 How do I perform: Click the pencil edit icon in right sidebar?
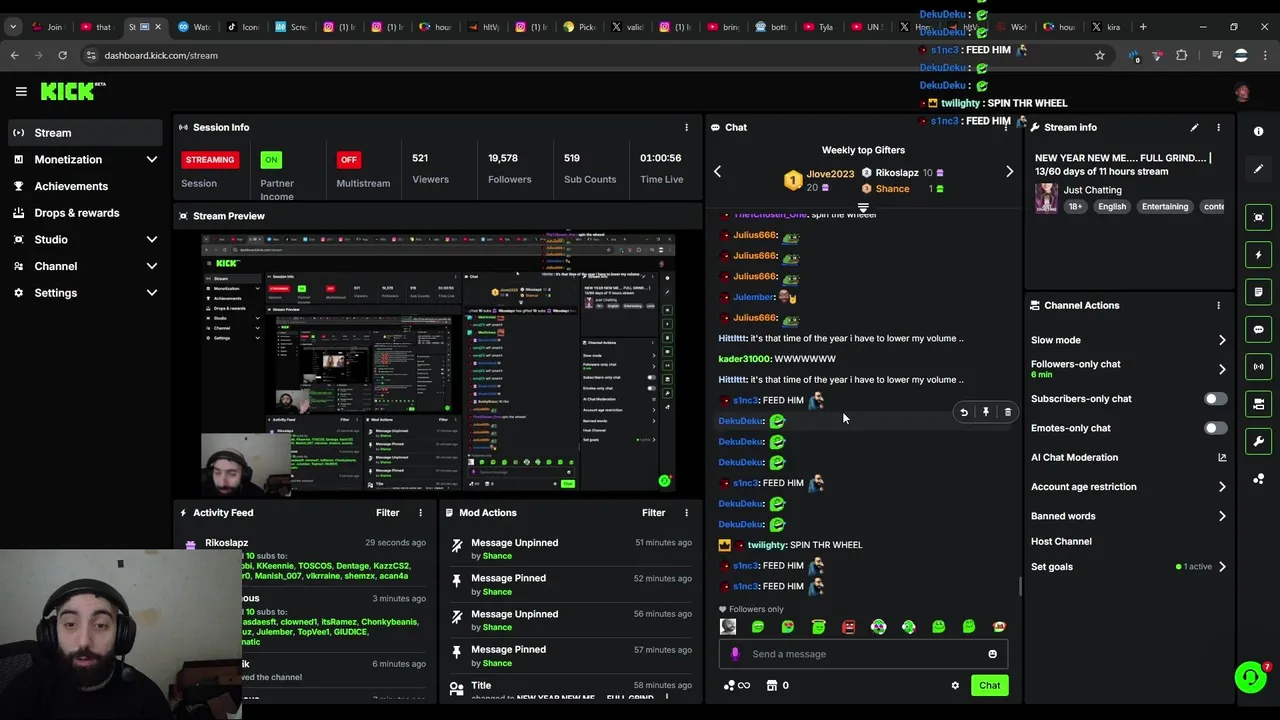1258,169
